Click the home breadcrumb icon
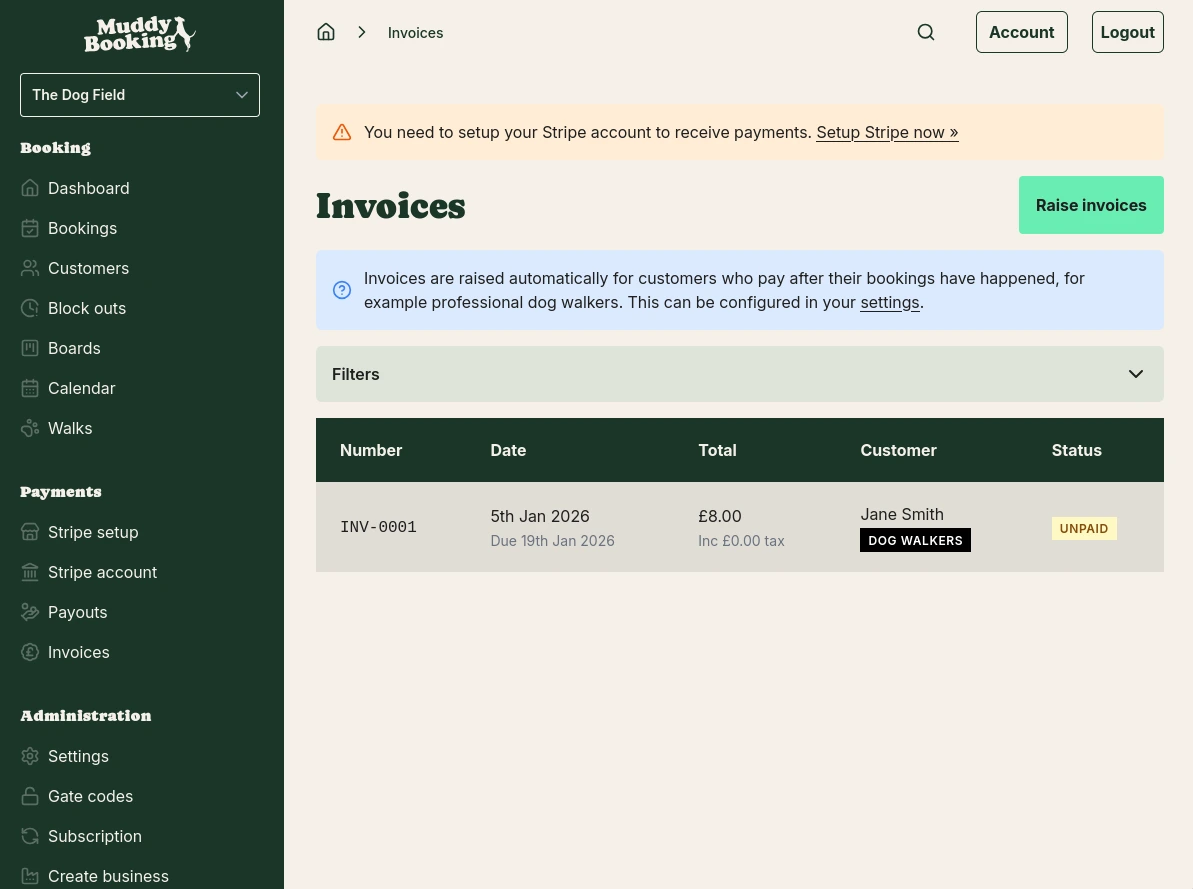The height and width of the screenshot is (889, 1193). pos(326,31)
